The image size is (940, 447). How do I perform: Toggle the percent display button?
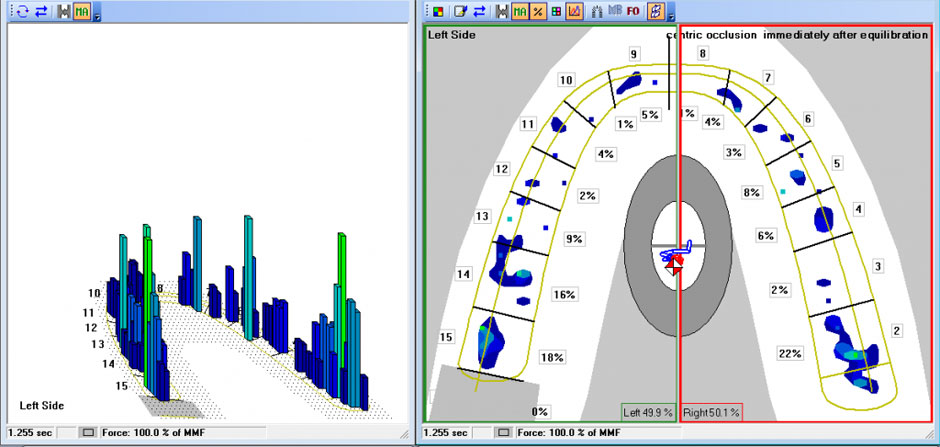tap(537, 11)
